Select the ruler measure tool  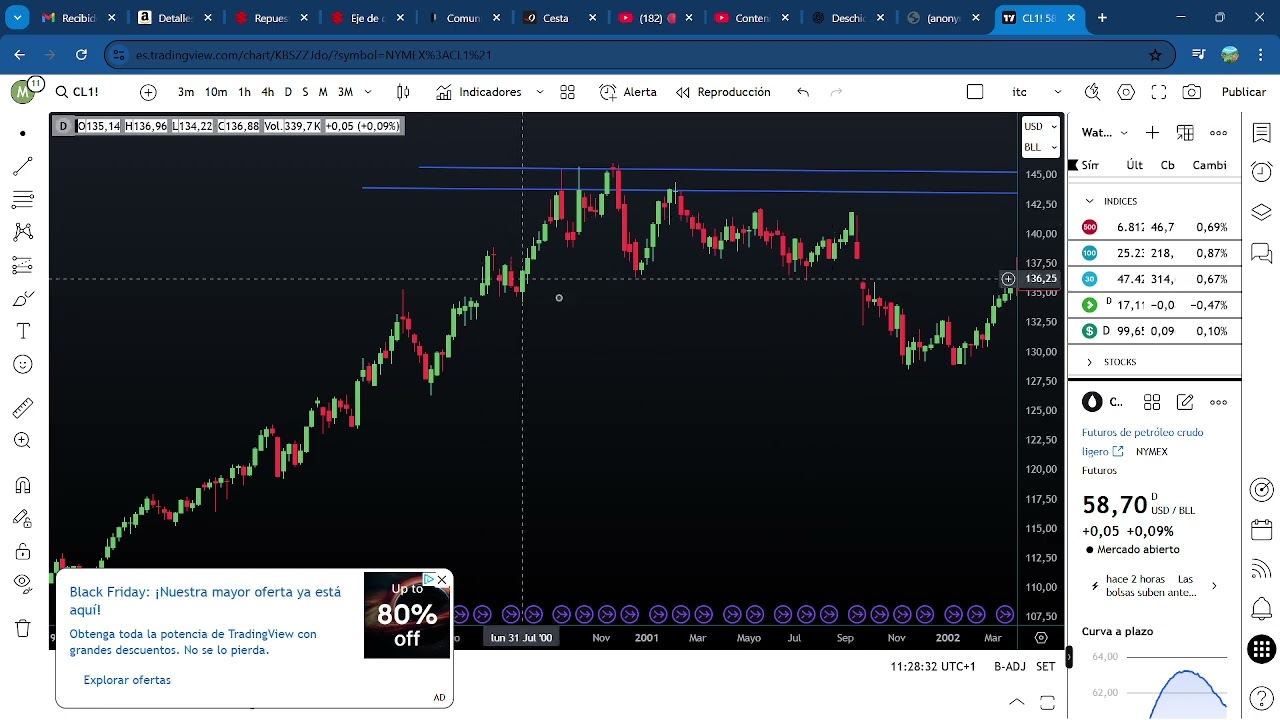click(23, 408)
